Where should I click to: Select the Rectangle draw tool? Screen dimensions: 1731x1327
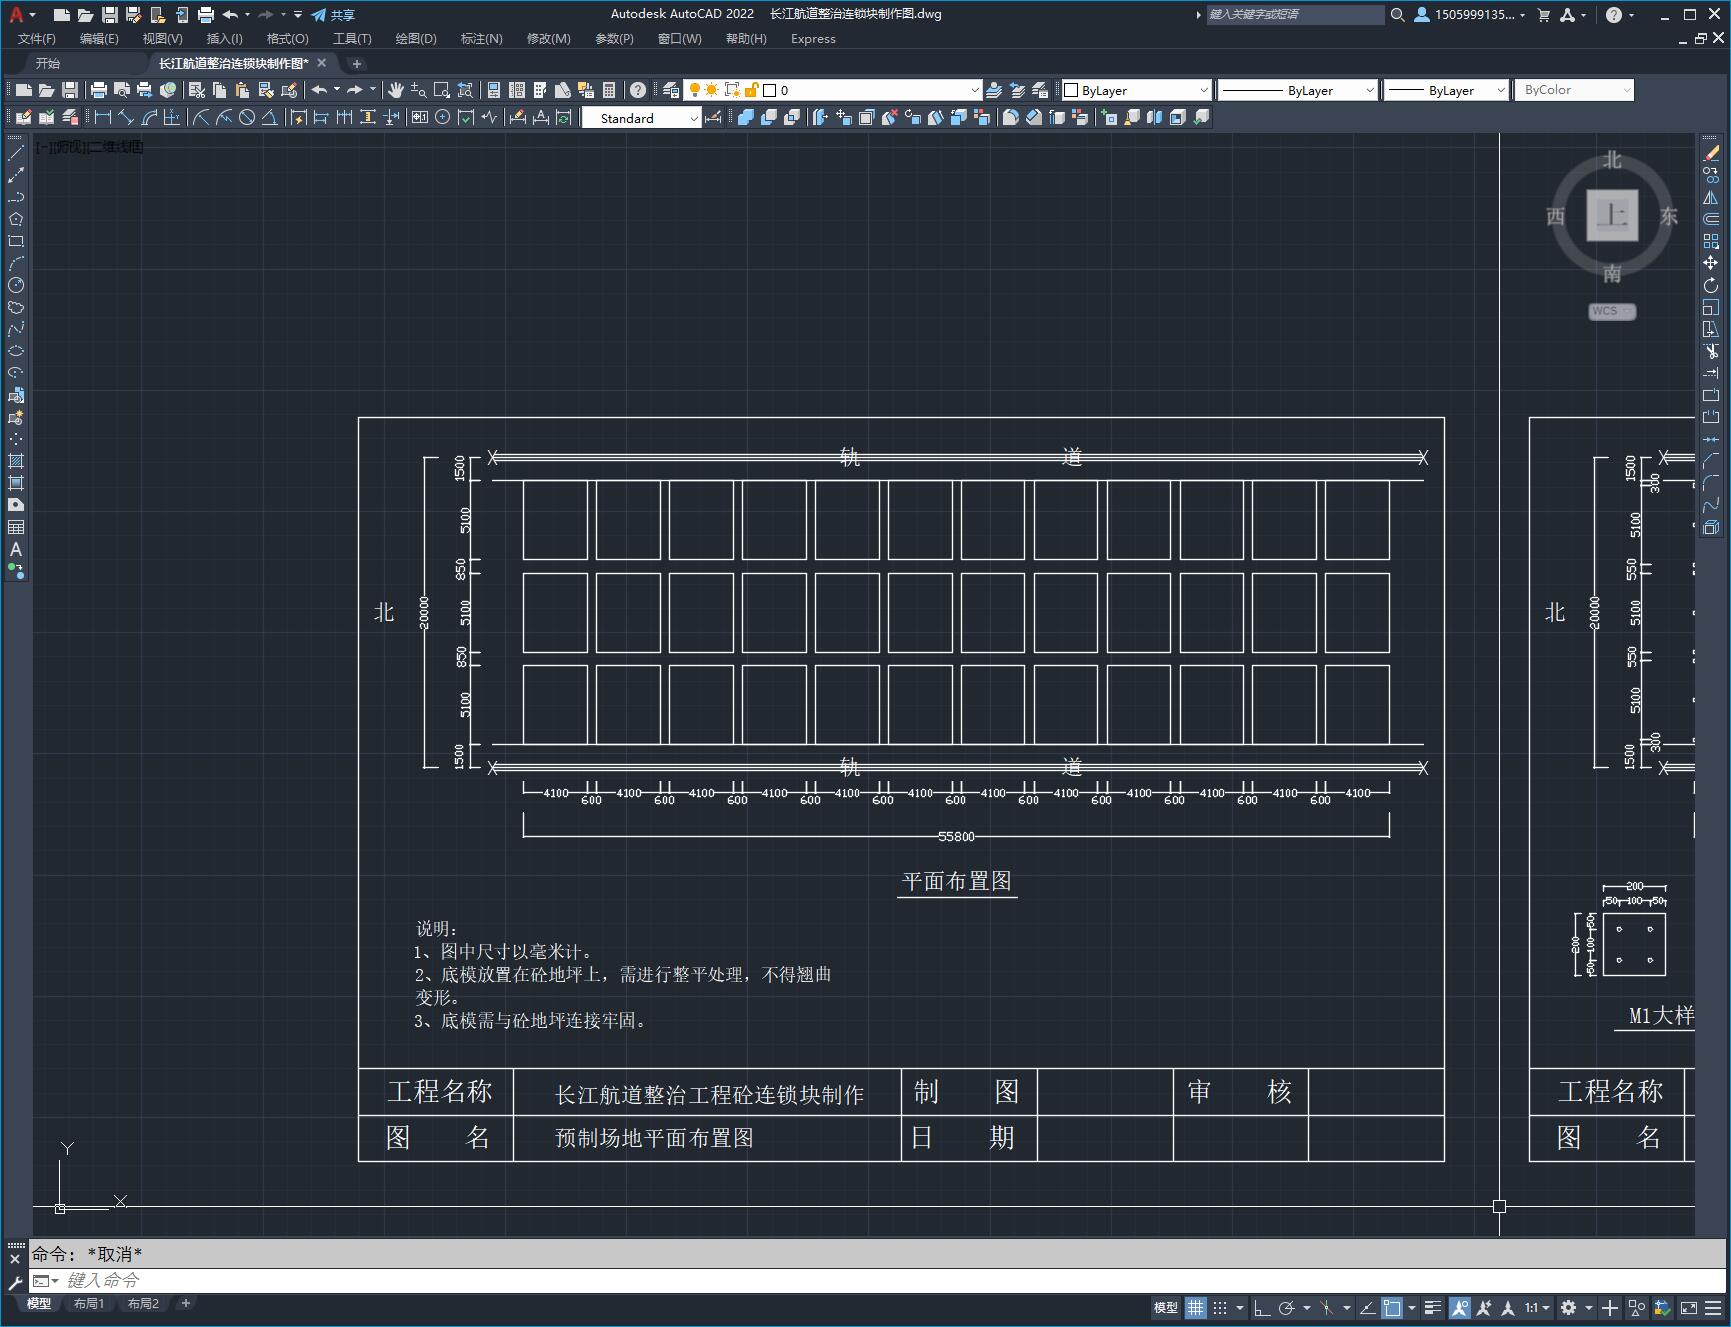[16, 241]
